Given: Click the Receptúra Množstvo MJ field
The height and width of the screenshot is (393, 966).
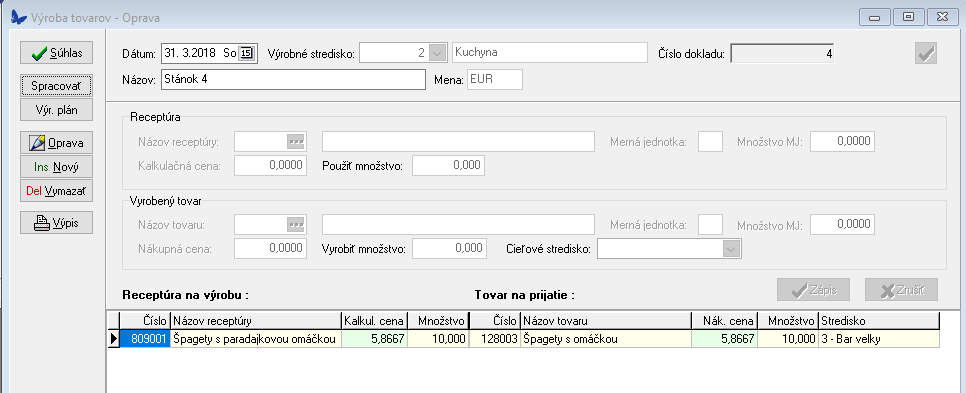Looking at the screenshot, I should pos(842,141).
